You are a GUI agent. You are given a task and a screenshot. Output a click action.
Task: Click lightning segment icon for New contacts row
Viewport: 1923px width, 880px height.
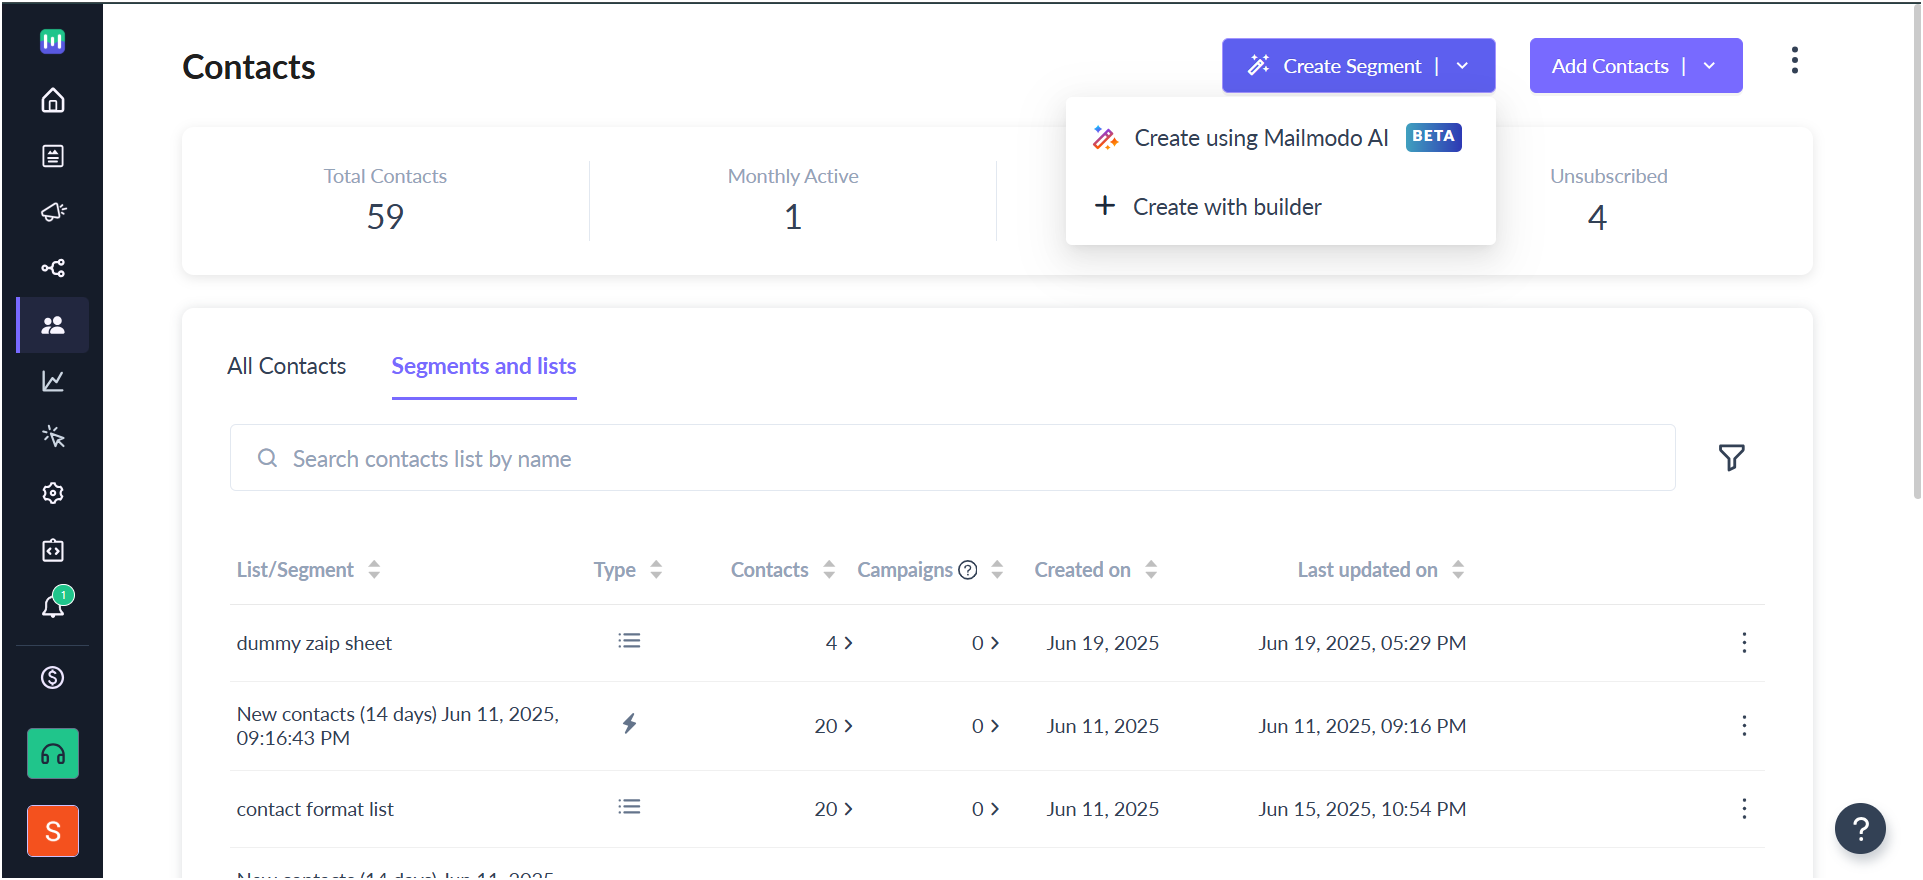[x=629, y=723]
